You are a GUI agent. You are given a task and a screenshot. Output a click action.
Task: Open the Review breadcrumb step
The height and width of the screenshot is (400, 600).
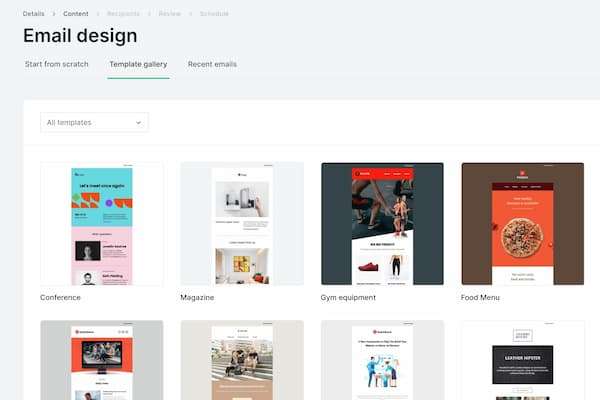(x=170, y=14)
